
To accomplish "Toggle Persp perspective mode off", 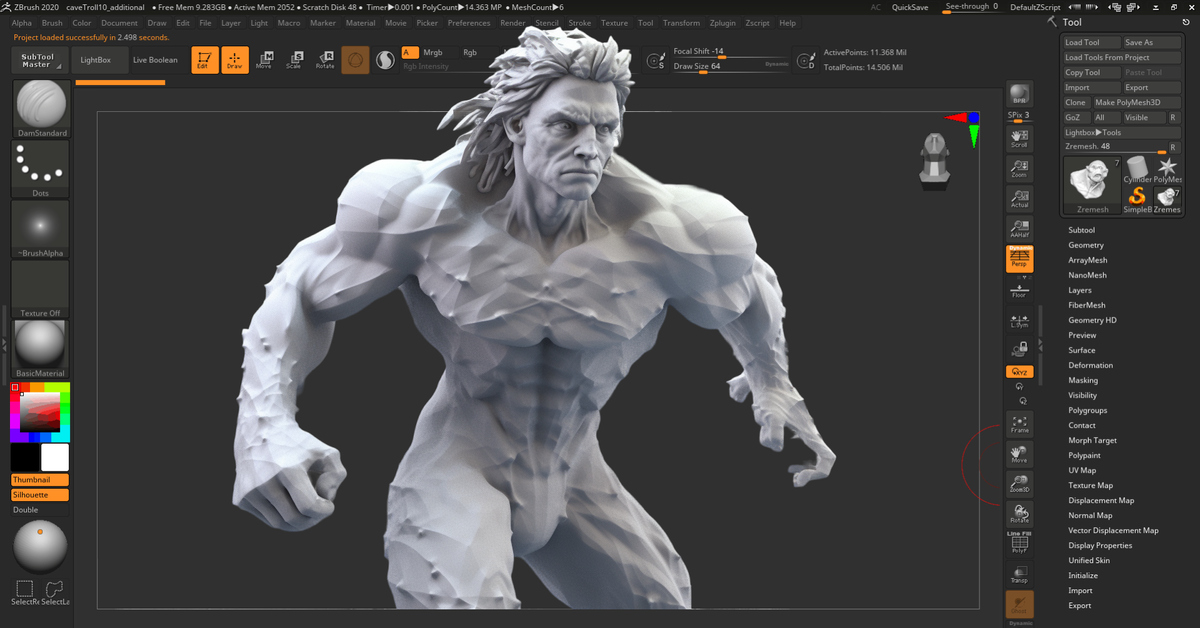I will pos(1019,259).
